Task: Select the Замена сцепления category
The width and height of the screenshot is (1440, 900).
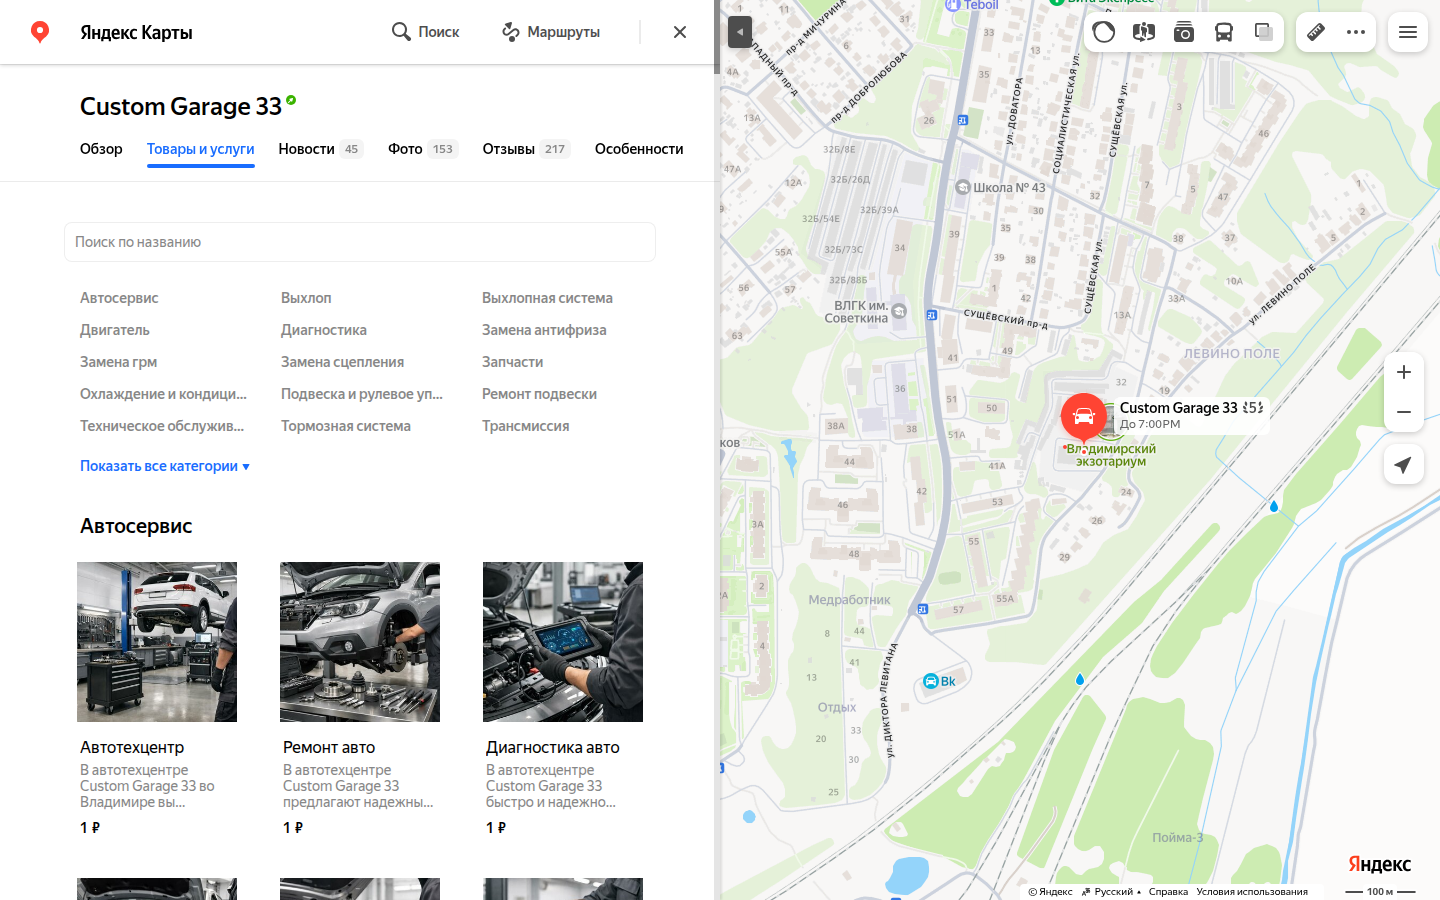Action: (343, 362)
